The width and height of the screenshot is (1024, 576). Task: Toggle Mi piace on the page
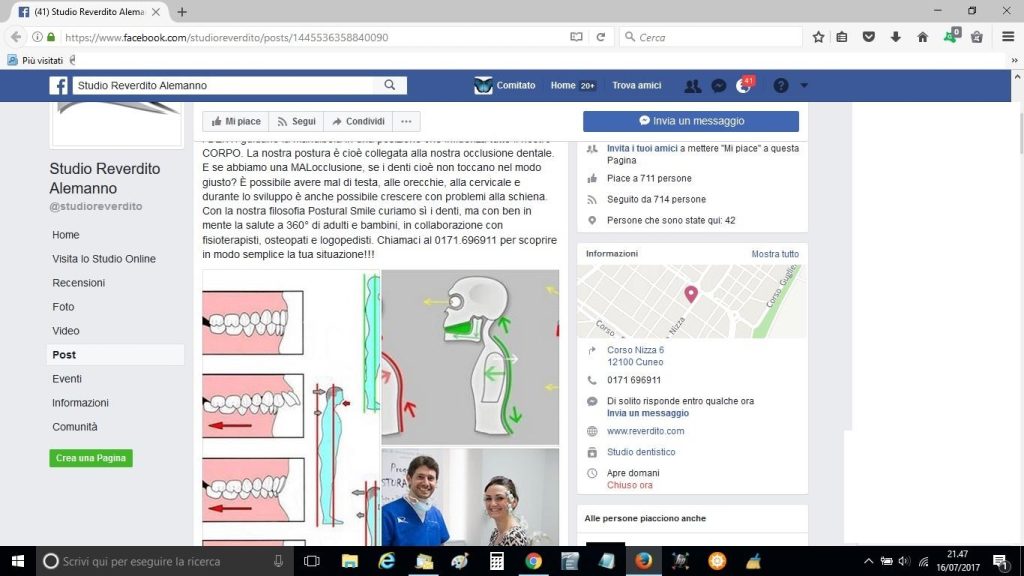tap(236, 121)
